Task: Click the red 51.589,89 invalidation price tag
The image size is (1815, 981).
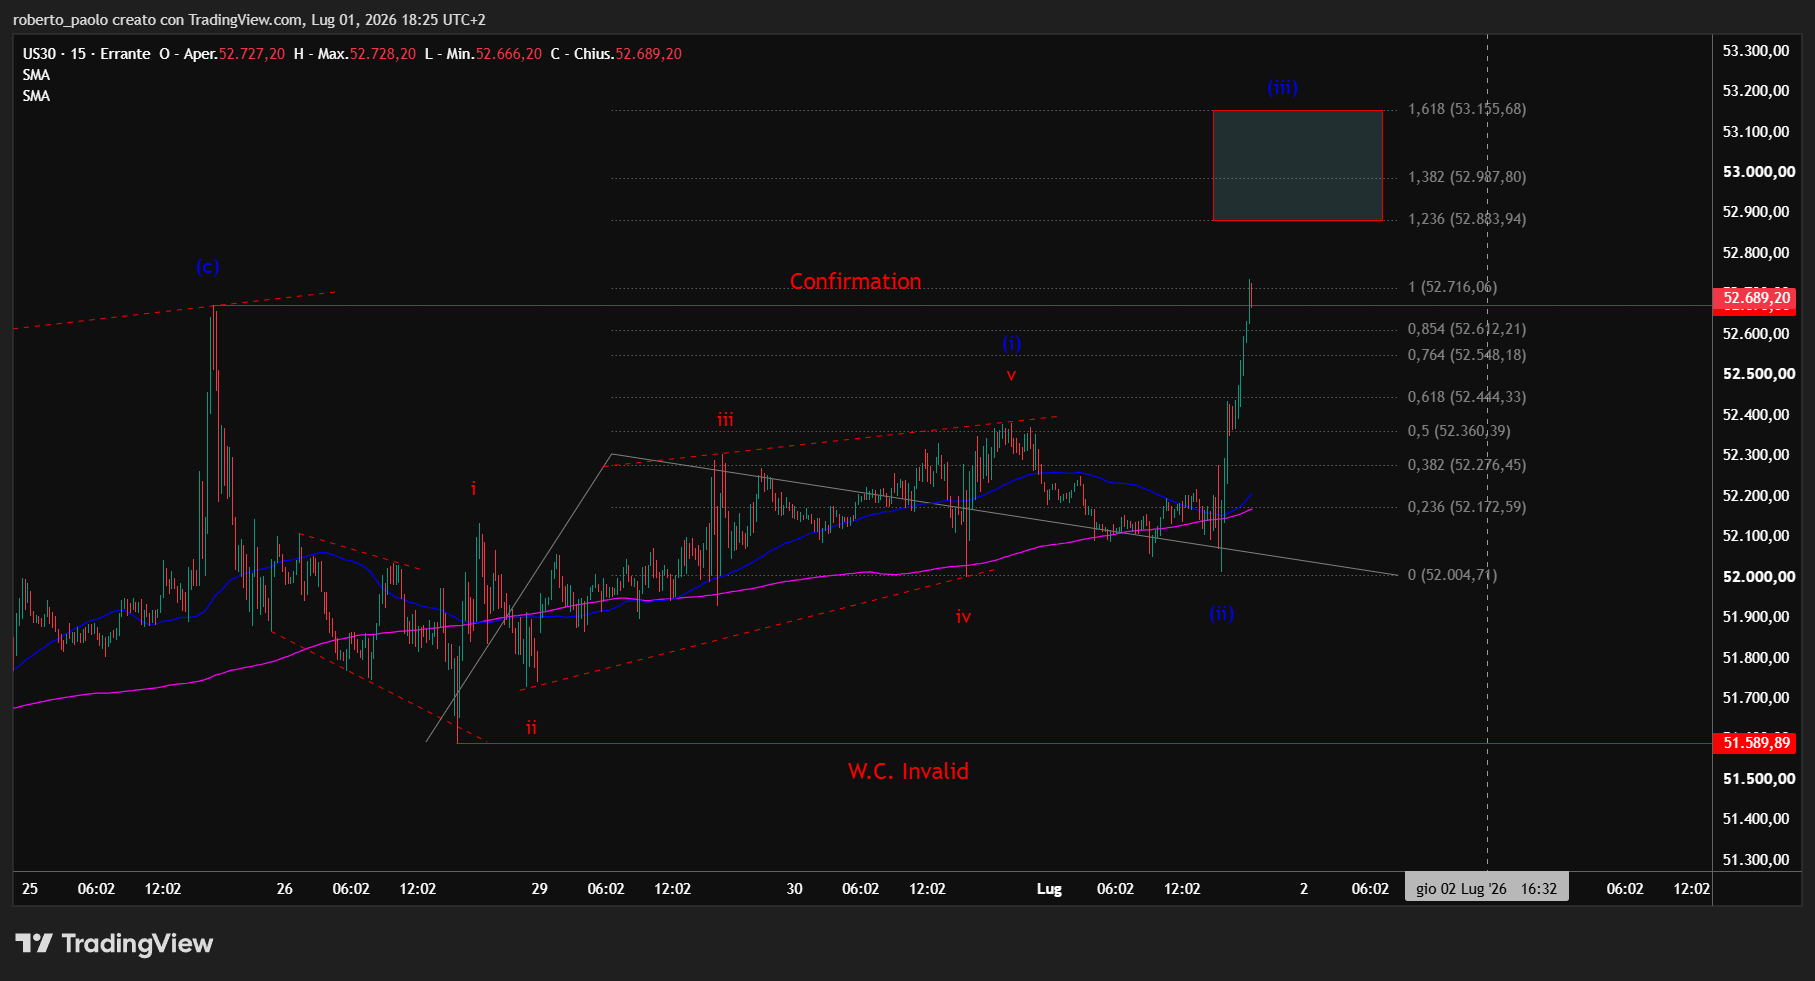Action: [1755, 743]
